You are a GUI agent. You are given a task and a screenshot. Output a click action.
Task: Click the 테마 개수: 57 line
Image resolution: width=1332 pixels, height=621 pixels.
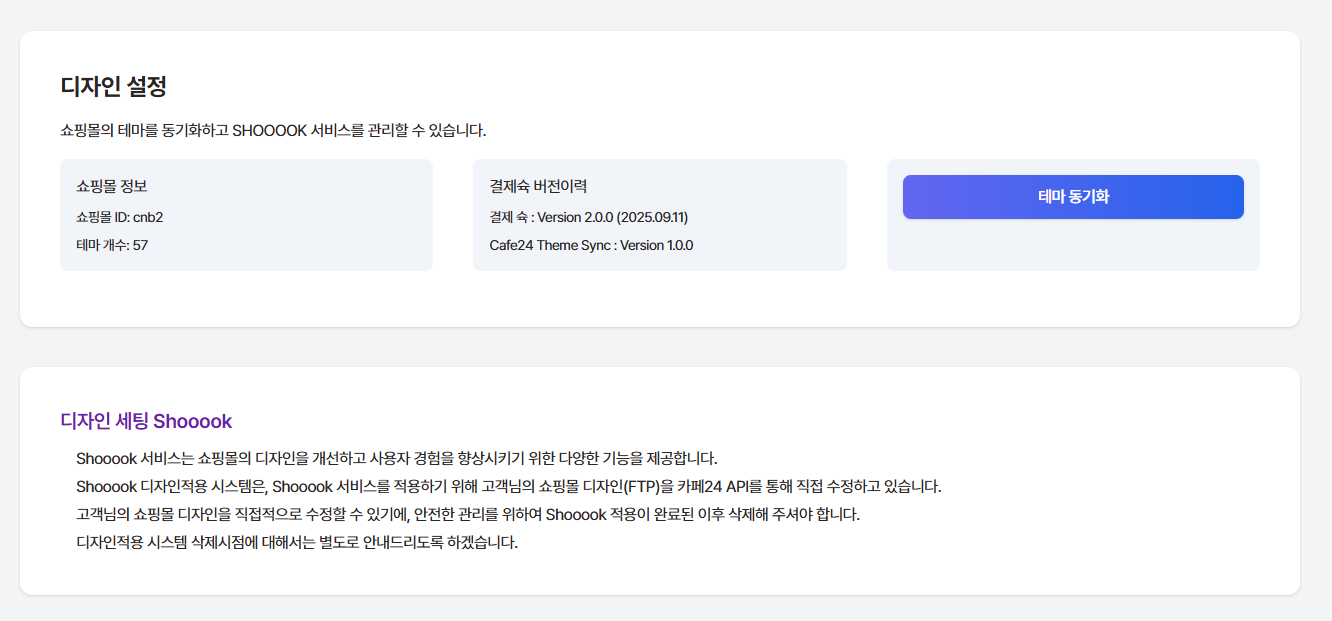pyautogui.click(x=112, y=245)
